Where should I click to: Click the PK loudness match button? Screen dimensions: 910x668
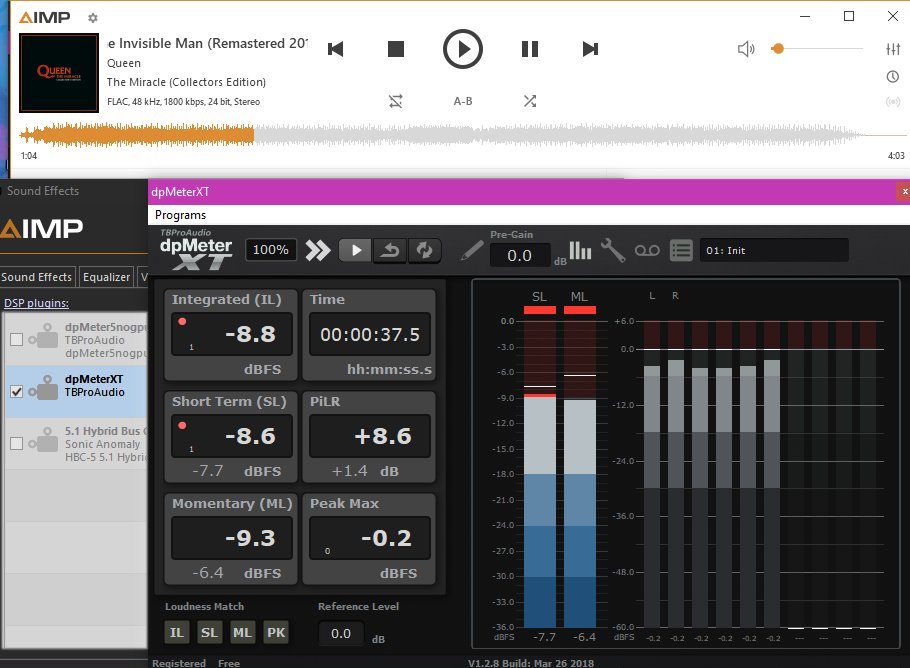(276, 633)
